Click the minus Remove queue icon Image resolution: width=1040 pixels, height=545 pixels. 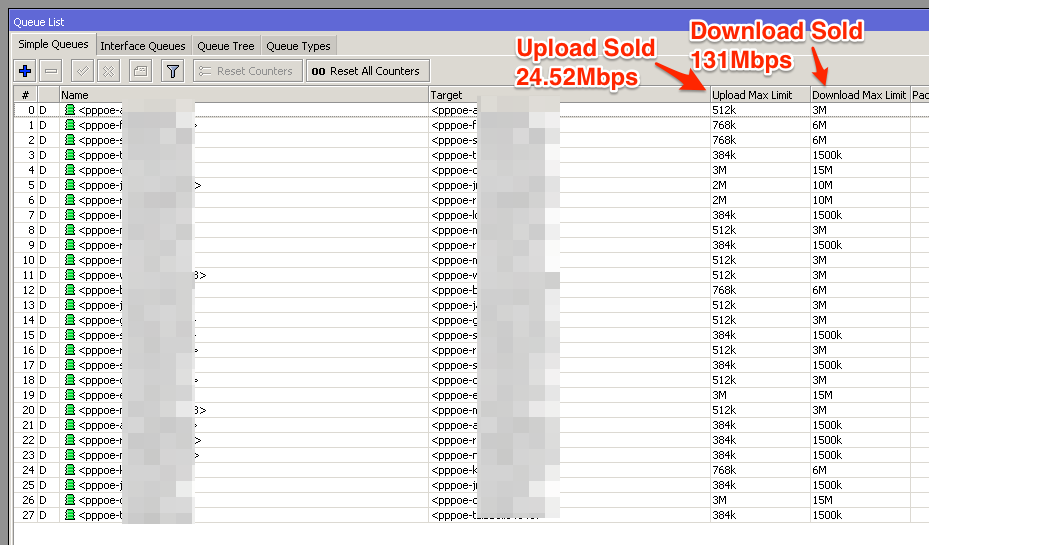point(51,71)
